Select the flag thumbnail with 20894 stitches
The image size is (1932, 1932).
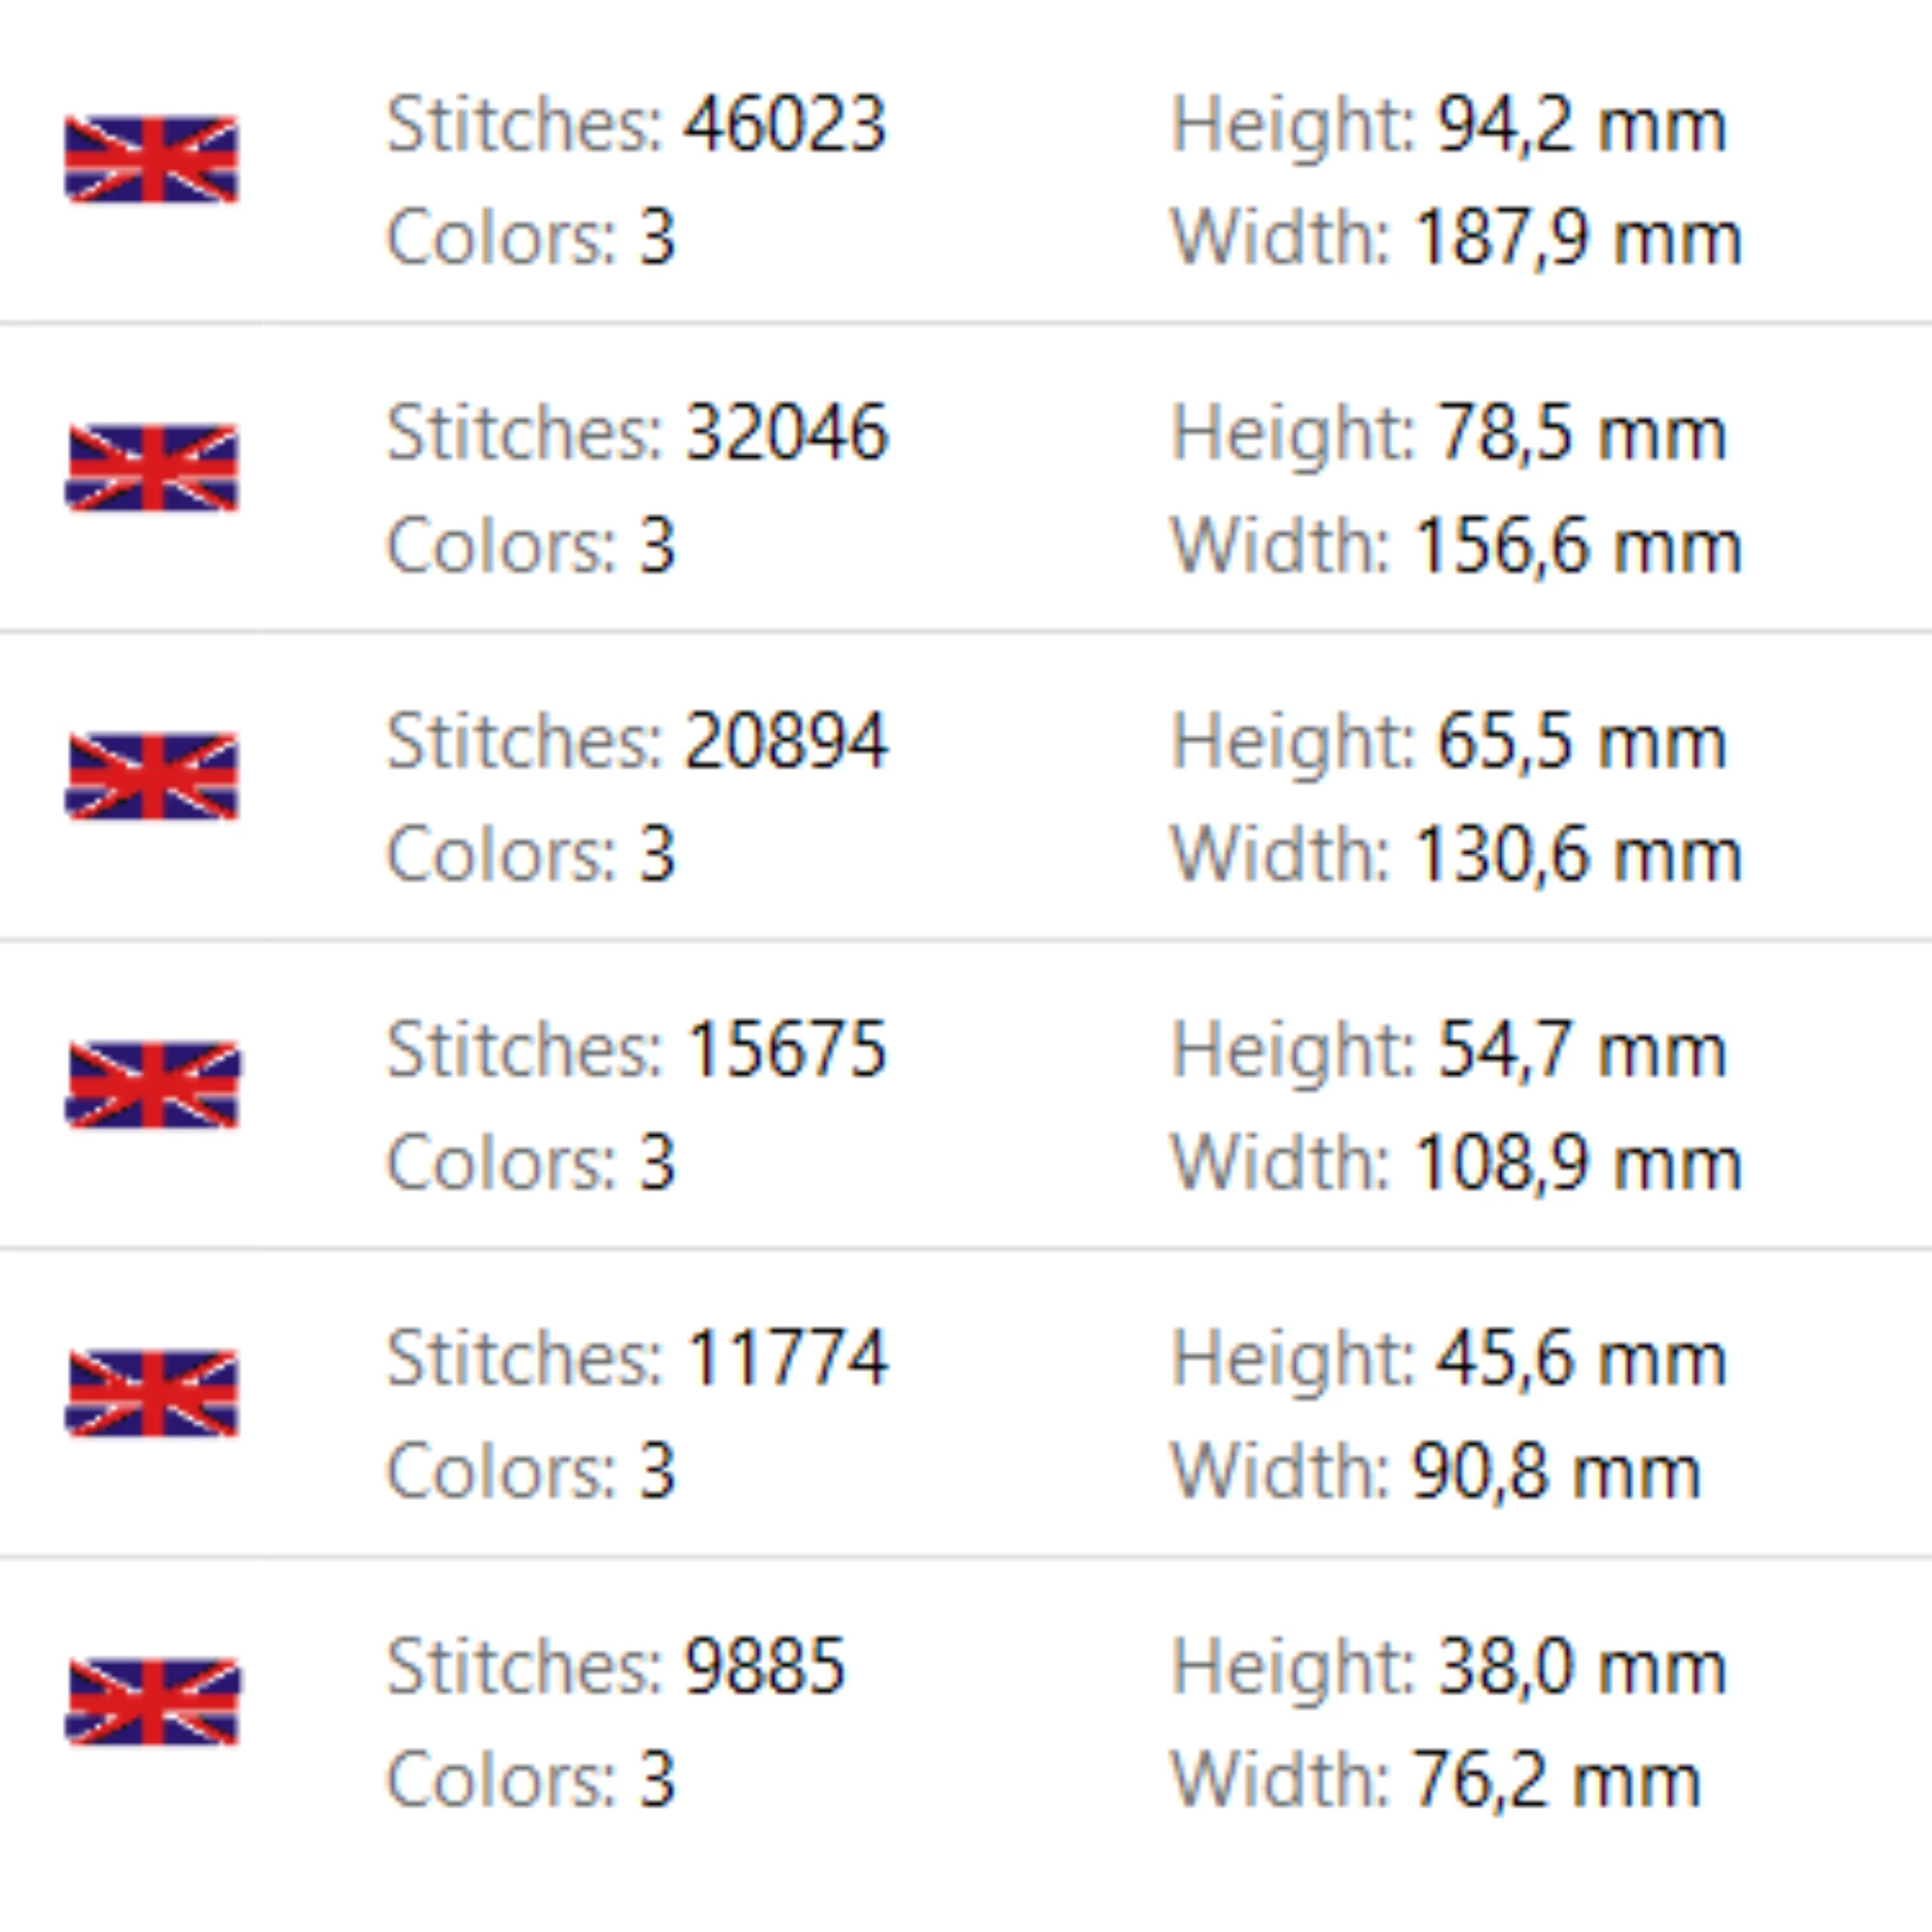click(x=152, y=776)
